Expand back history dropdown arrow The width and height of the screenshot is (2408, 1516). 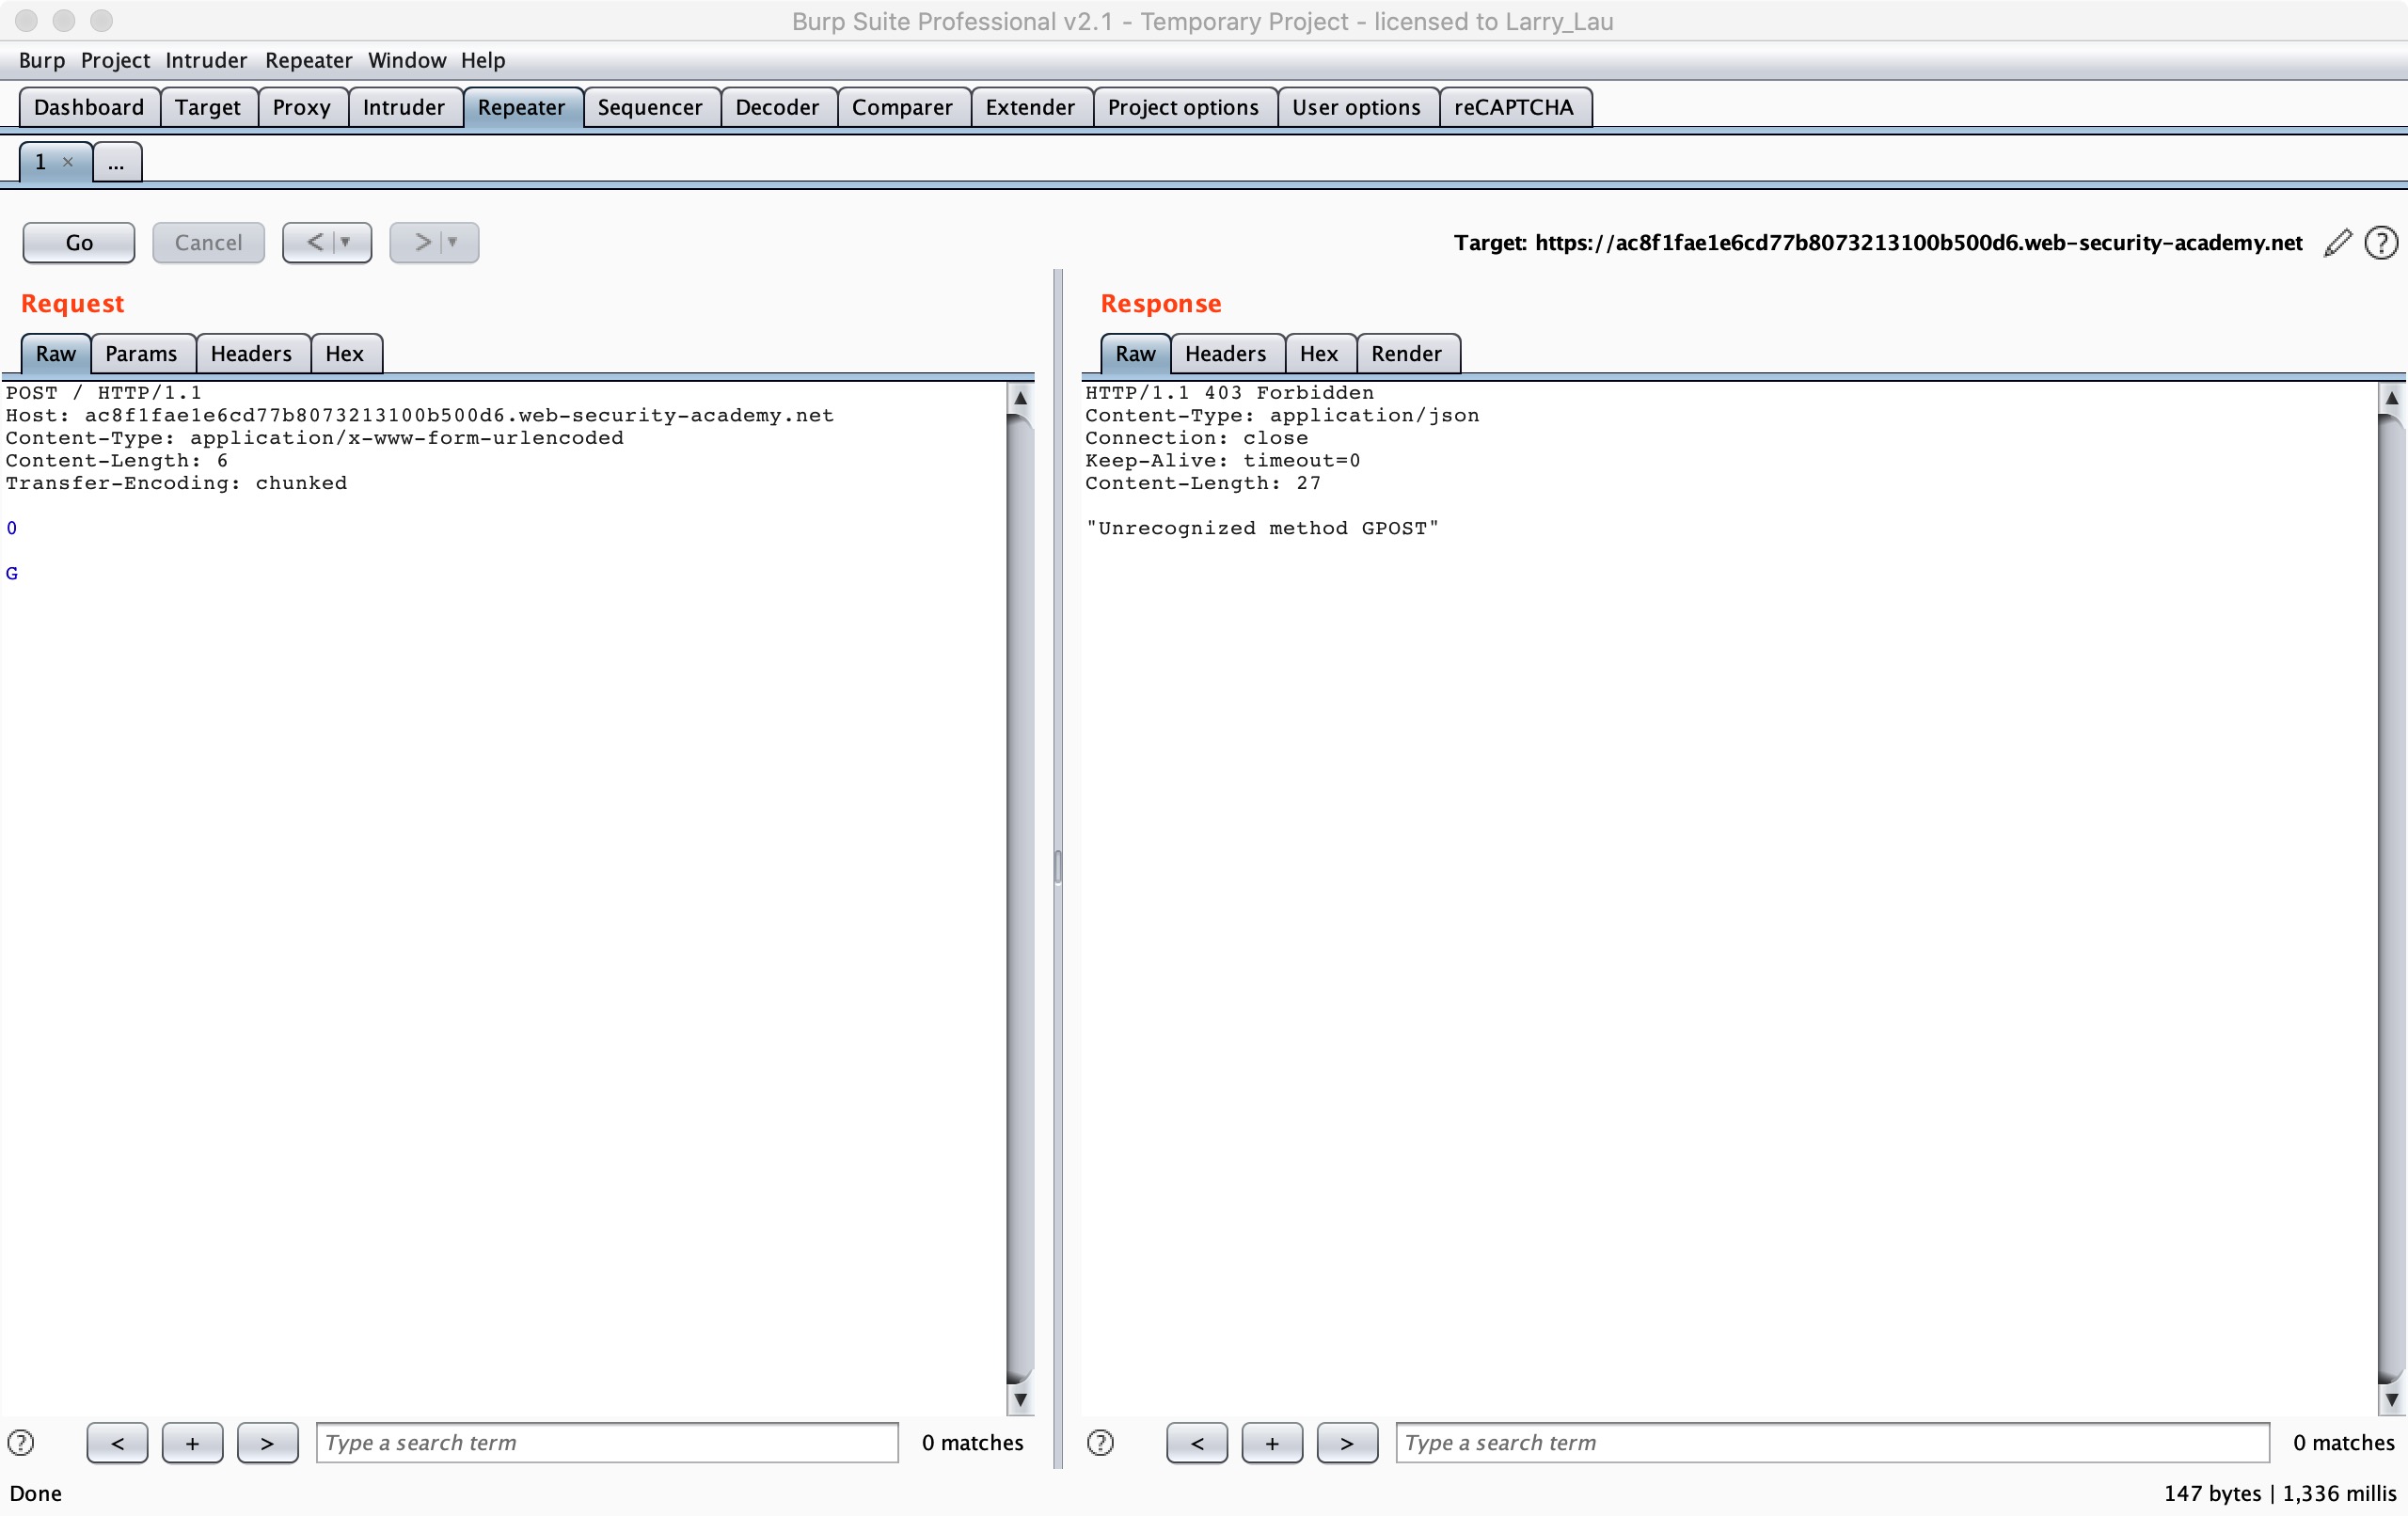coord(346,243)
